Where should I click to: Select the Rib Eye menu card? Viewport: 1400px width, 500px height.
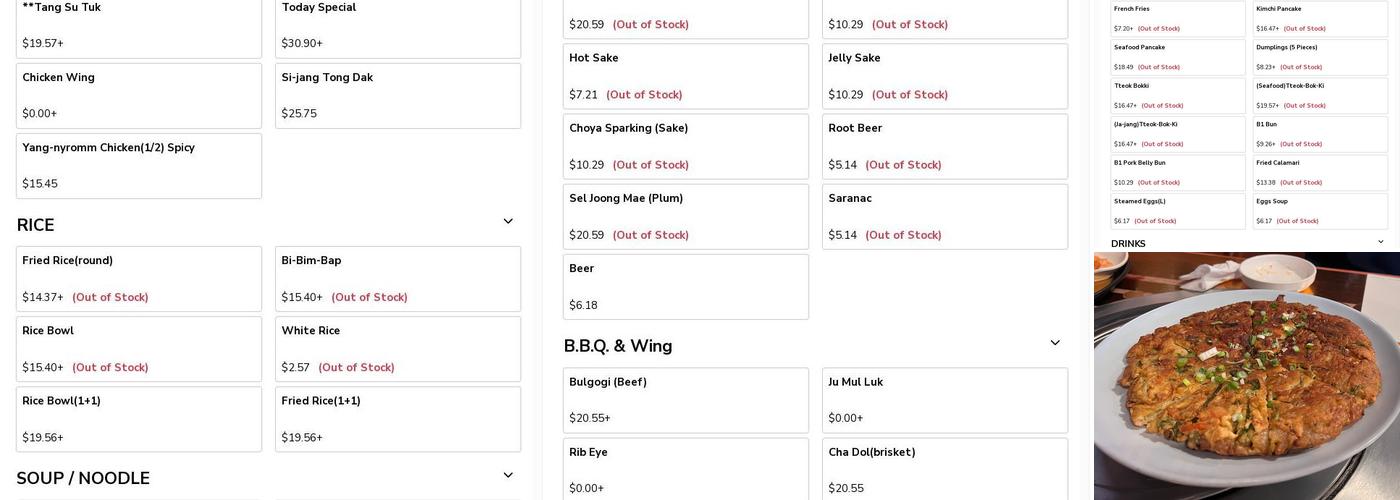[686, 470]
